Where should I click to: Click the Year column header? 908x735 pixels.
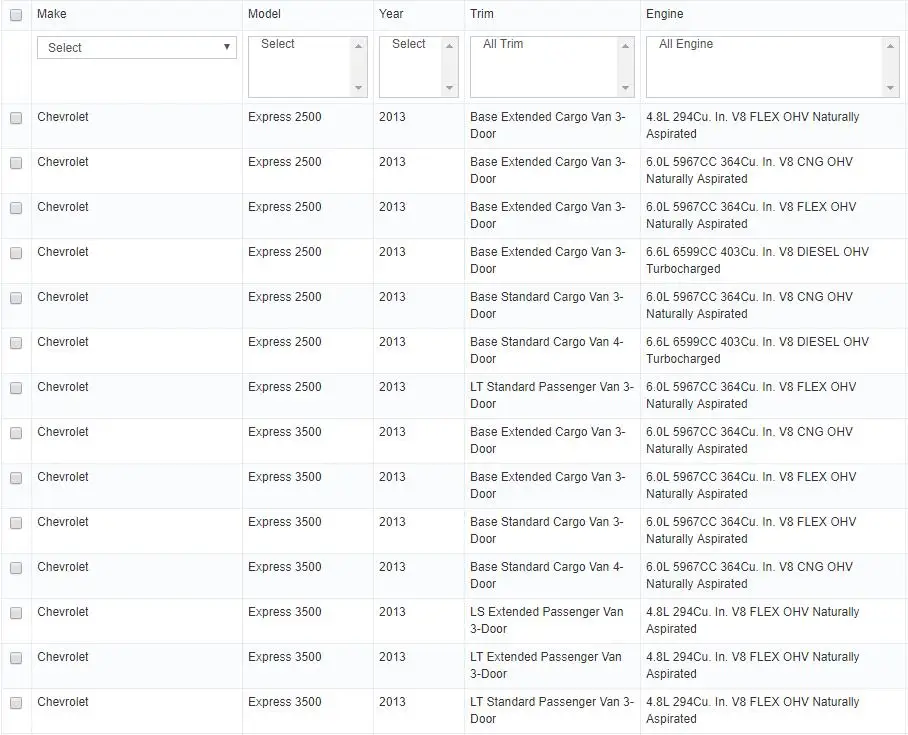(391, 14)
